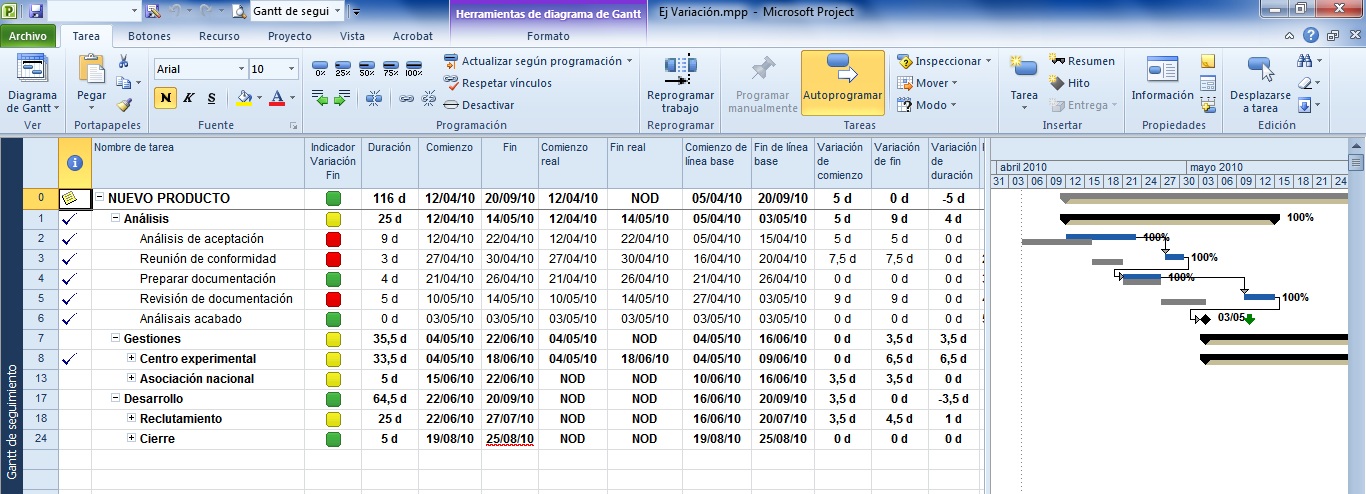Click the Split task icon
1366x494 pixels.
click(x=374, y=98)
